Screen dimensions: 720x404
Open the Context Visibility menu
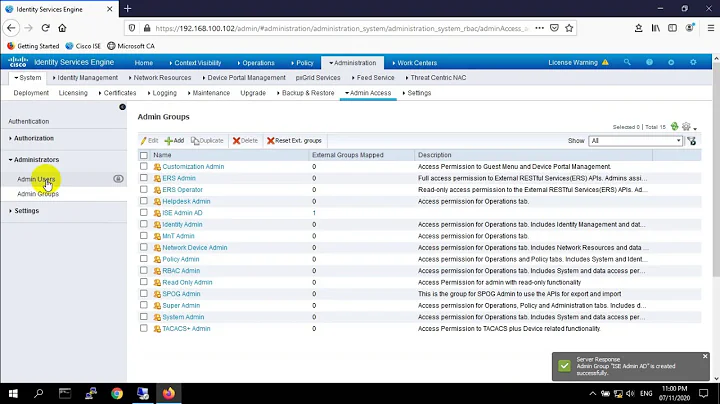pos(195,63)
